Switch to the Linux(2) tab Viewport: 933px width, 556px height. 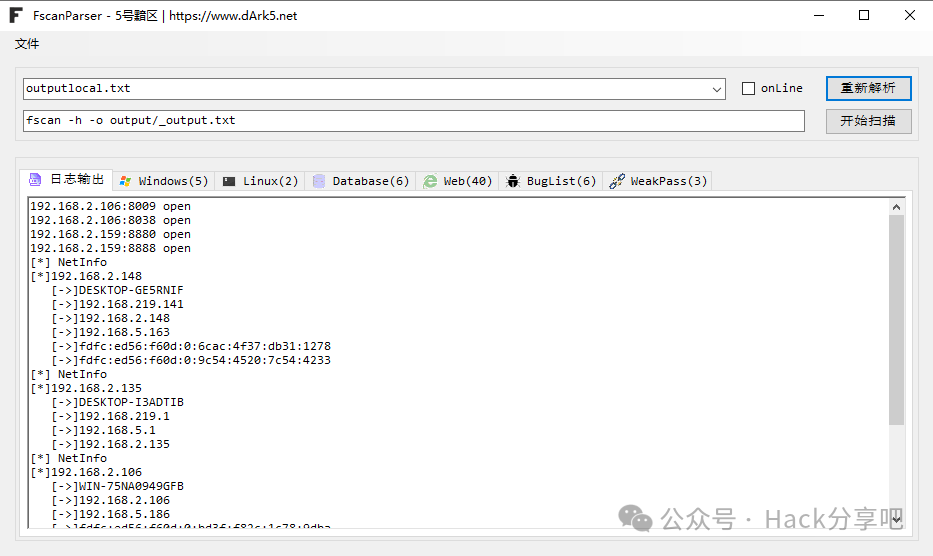tap(260, 181)
